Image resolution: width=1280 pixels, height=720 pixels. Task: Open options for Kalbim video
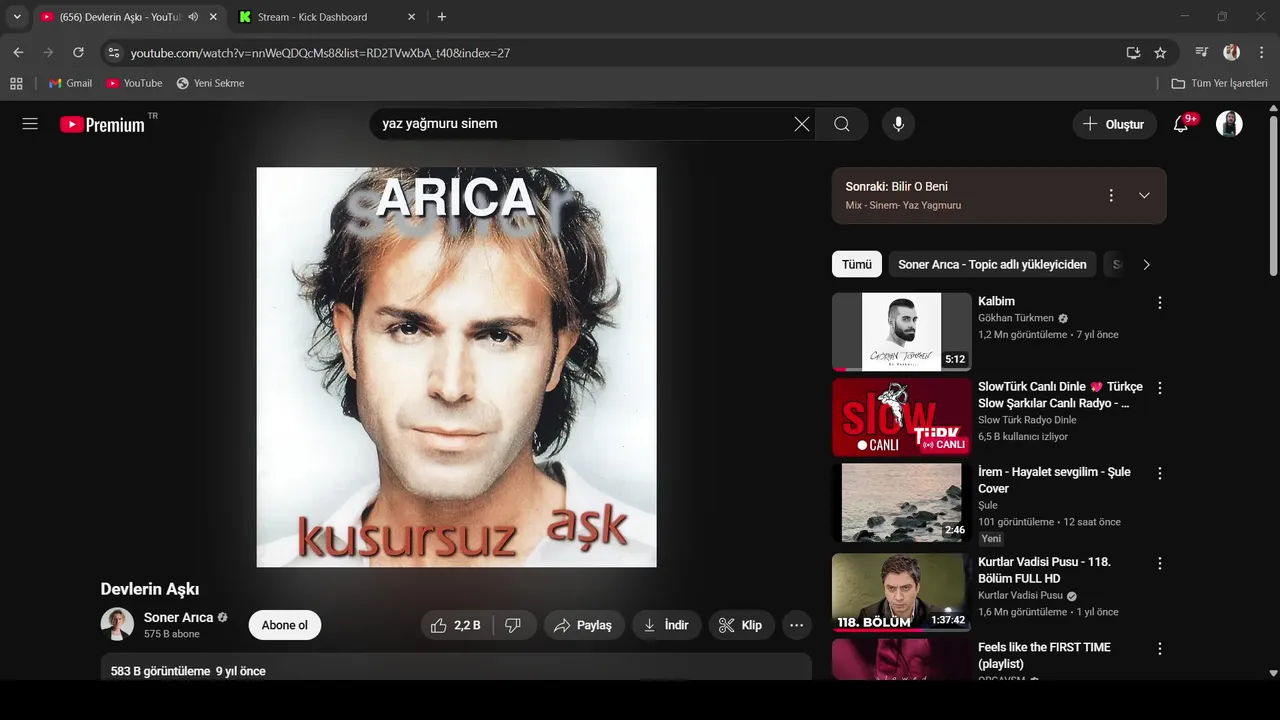click(1160, 302)
